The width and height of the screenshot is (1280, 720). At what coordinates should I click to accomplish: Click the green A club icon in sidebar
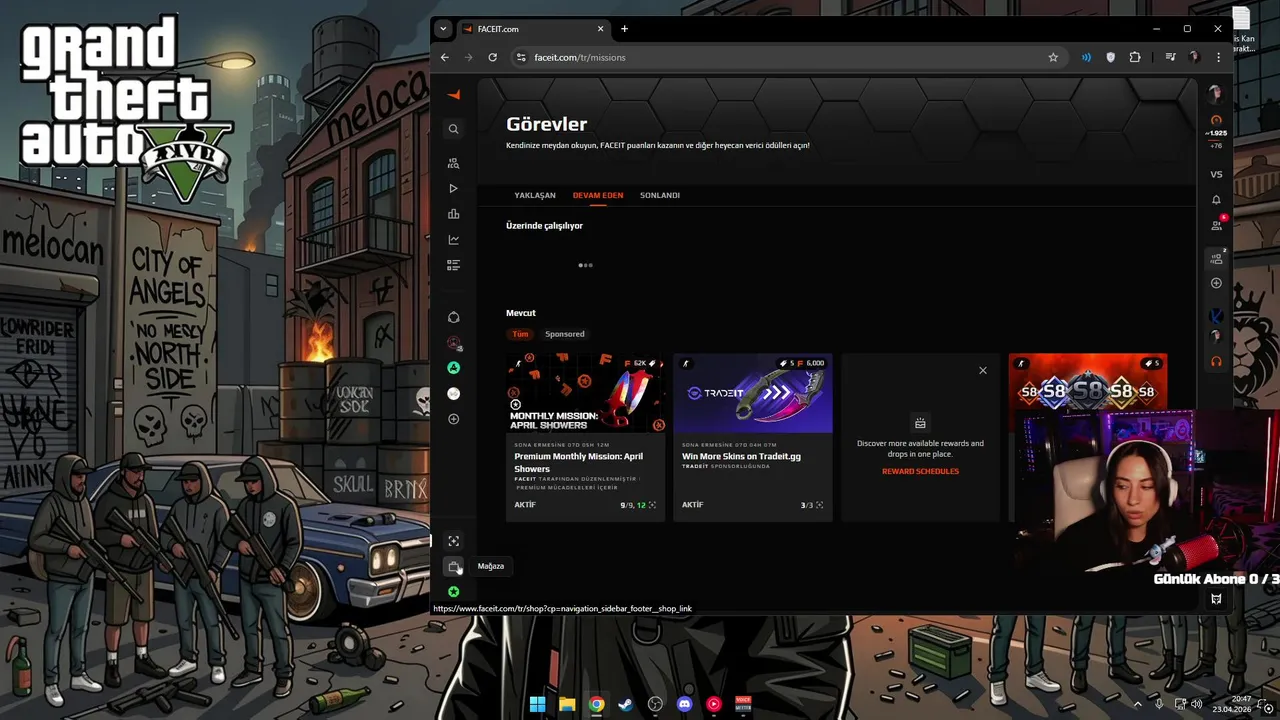(453, 368)
